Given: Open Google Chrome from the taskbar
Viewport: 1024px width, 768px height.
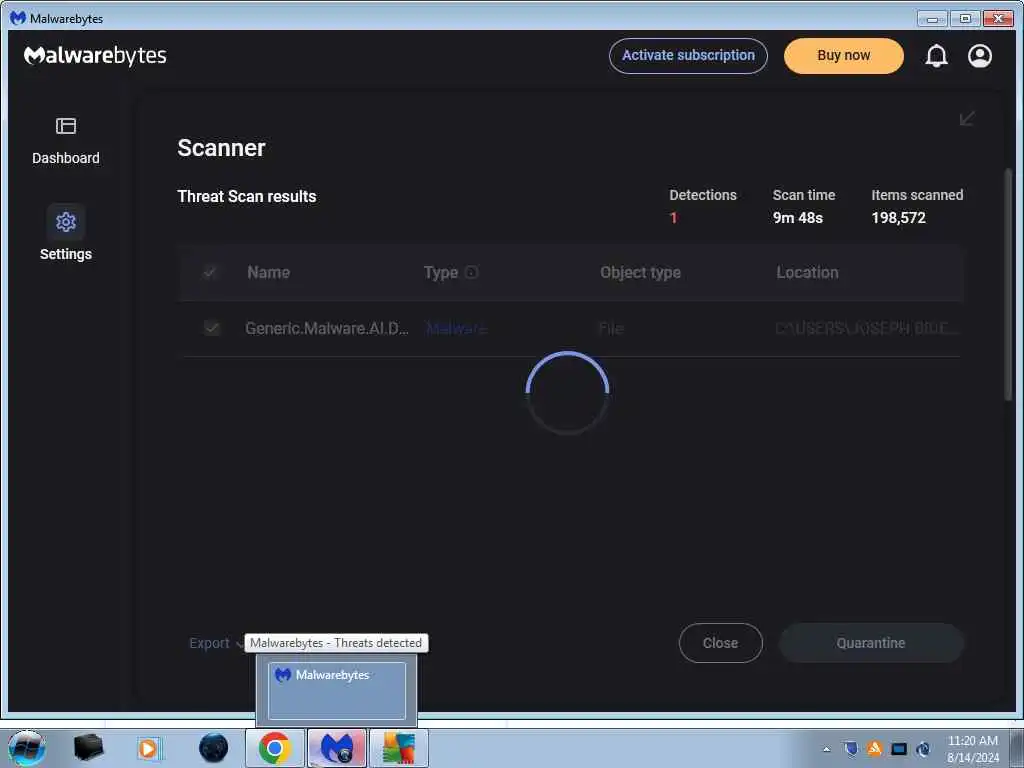Looking at the screenshot, I should (274, 748).
